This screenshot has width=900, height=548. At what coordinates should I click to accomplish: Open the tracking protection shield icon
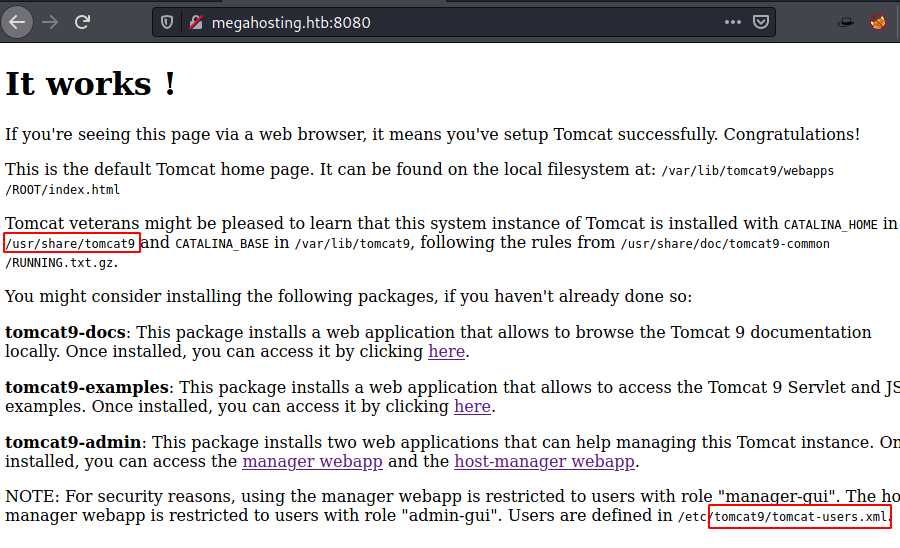[167, 22]
